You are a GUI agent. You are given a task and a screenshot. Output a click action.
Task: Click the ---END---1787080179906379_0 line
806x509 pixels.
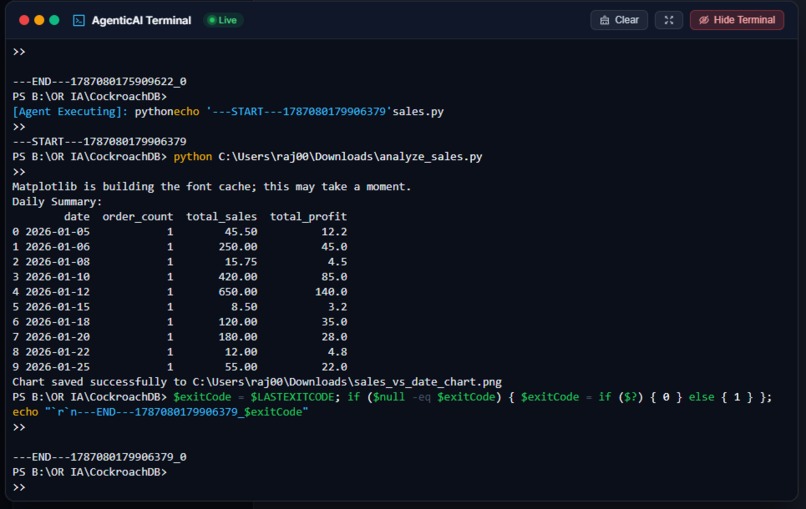coord(99,457)
